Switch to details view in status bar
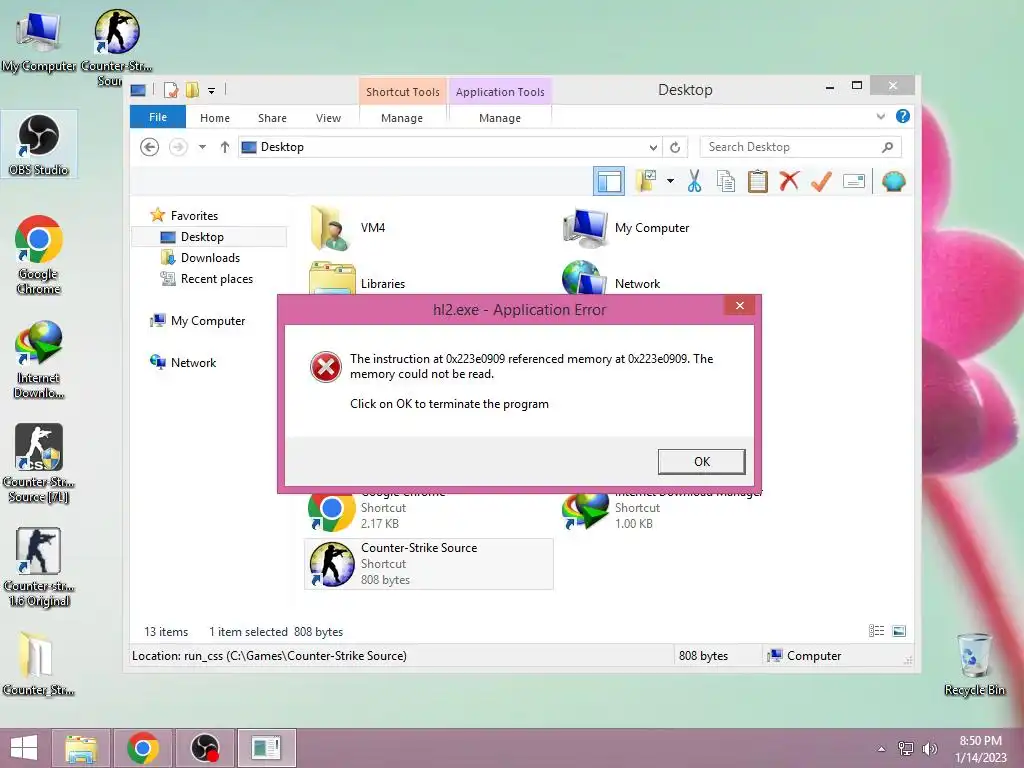 pos(876,631)
